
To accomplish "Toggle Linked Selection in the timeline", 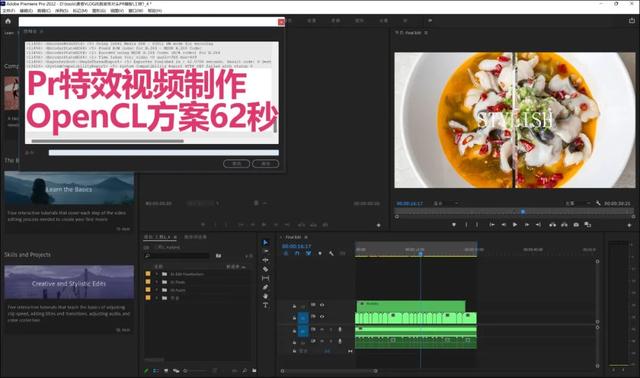I will click(308, 253).
